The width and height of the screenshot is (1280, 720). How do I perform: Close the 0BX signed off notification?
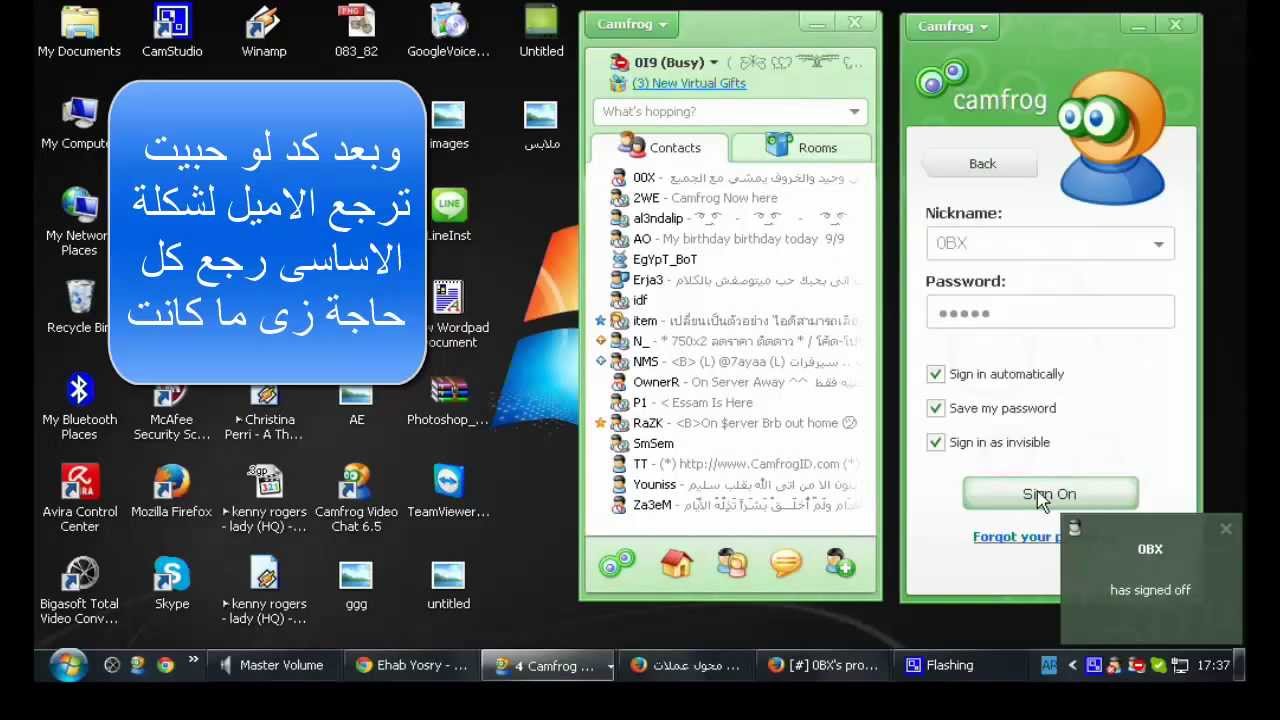tap(1226, 529)
